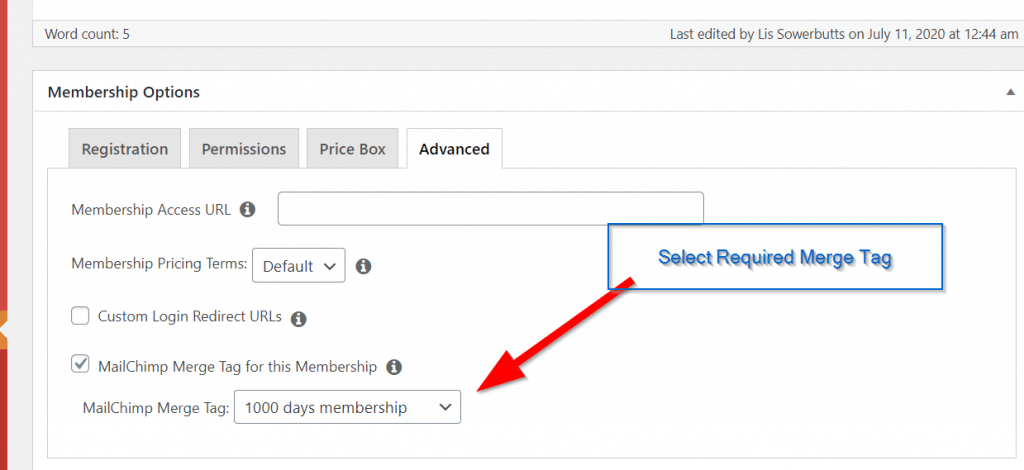Screen dimensions: 1024x470
Task: Enable the Custom Login Redirect URLs checkbox
Action: click(81, 317)
